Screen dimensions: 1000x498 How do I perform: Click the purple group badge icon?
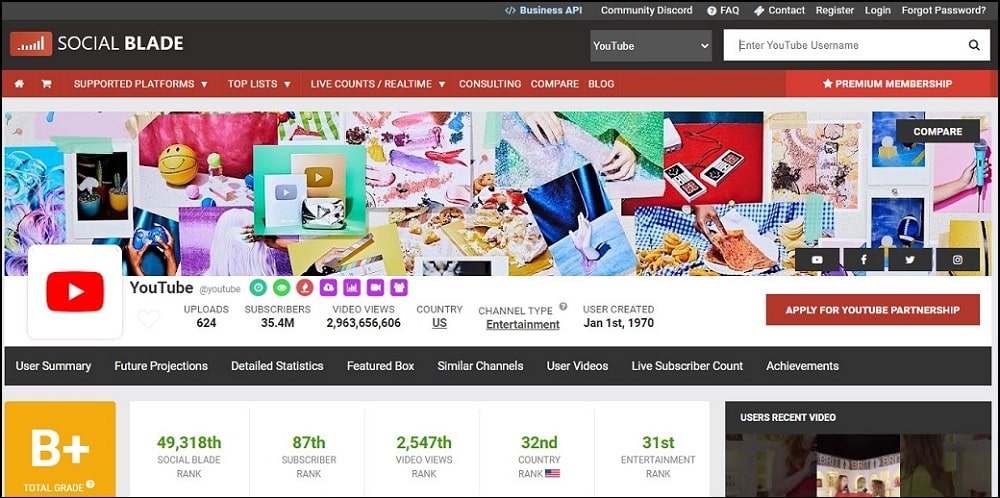399,288
